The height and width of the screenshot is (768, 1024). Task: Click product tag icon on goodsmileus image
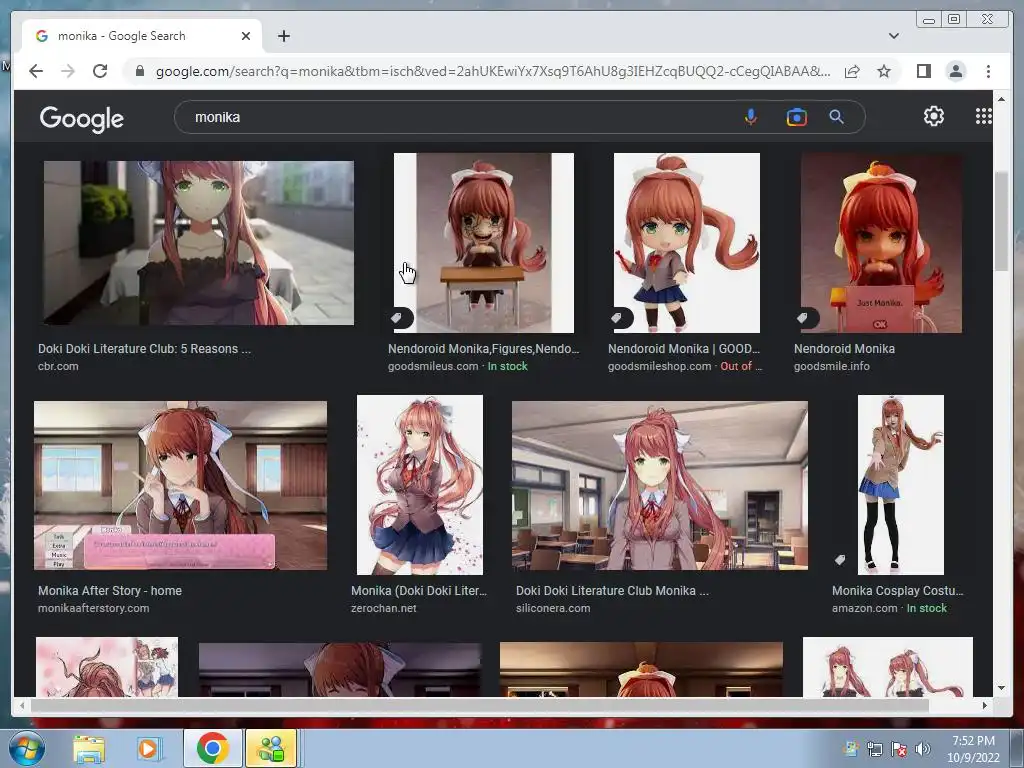396,317
